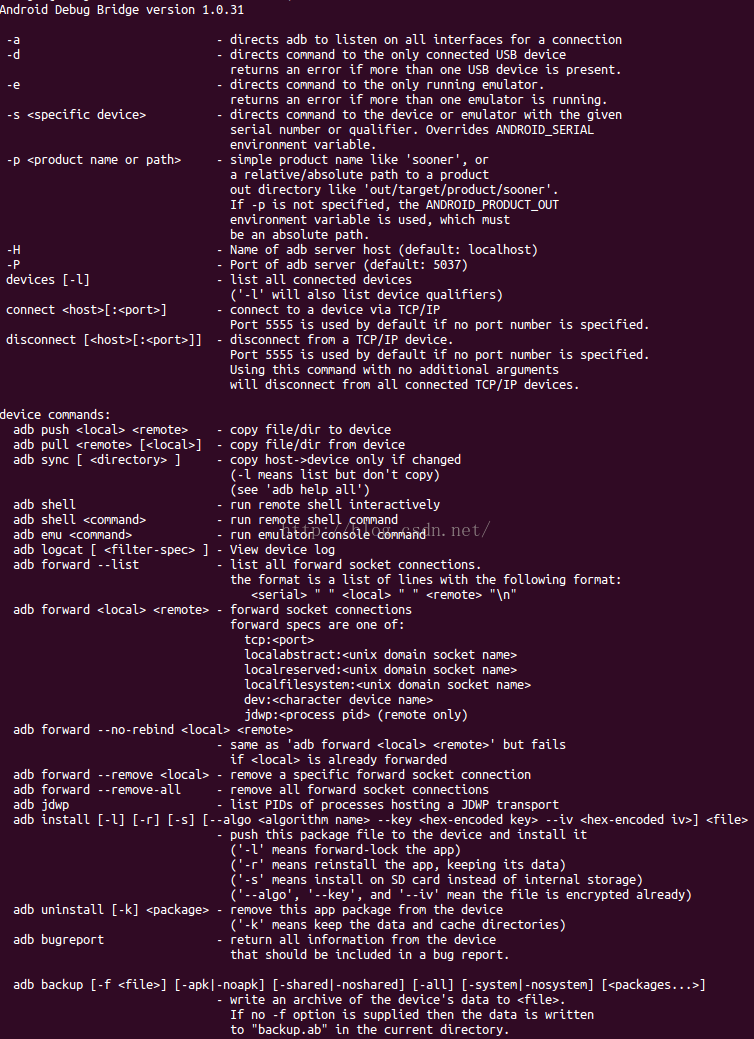This screenshot has height=1039, width=754.
Task: Click the 'adb sync [ <directory> ]' command
Action: pyautogui.click(x=97, y=460)
